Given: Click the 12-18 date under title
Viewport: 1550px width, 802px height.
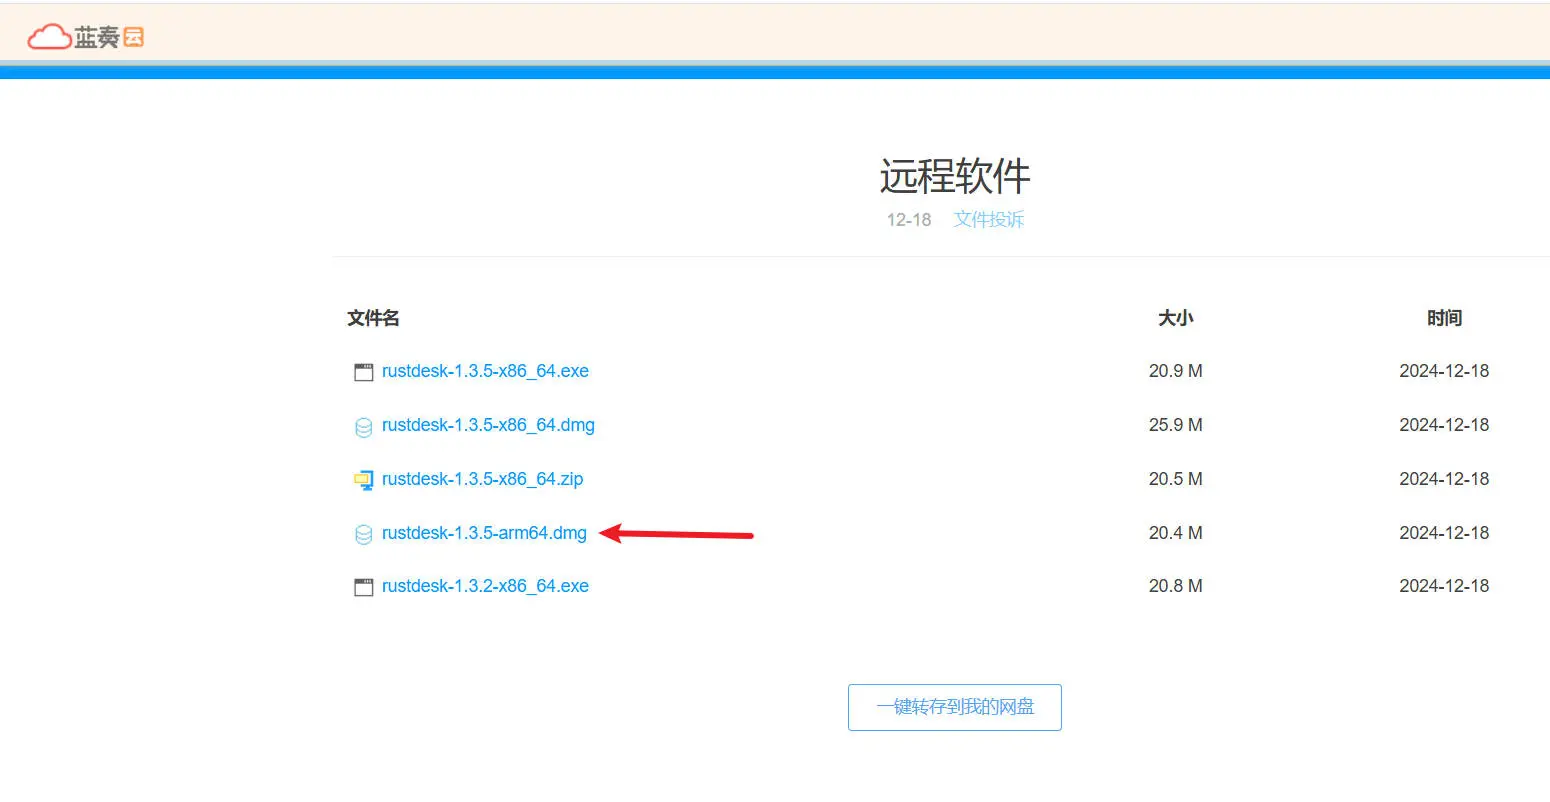Looking at the screenshot, I should pos(909,220).
